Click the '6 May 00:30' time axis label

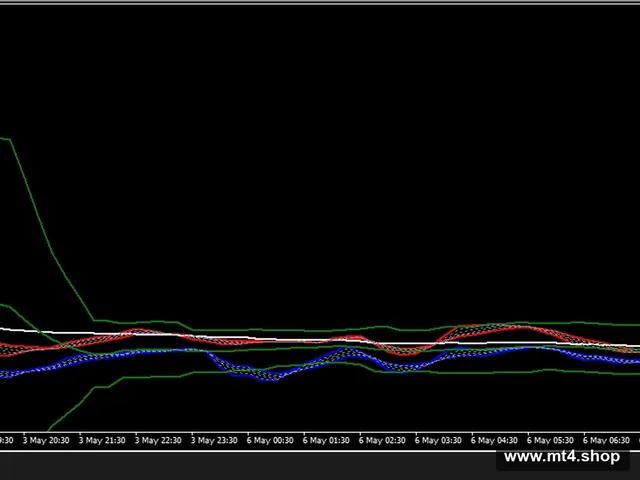click(270, 441)
